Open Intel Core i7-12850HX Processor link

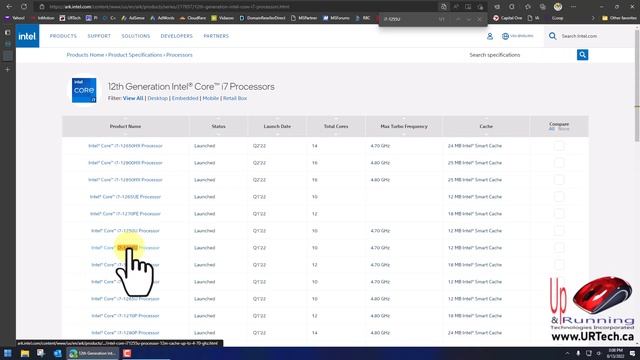point(125,180)
